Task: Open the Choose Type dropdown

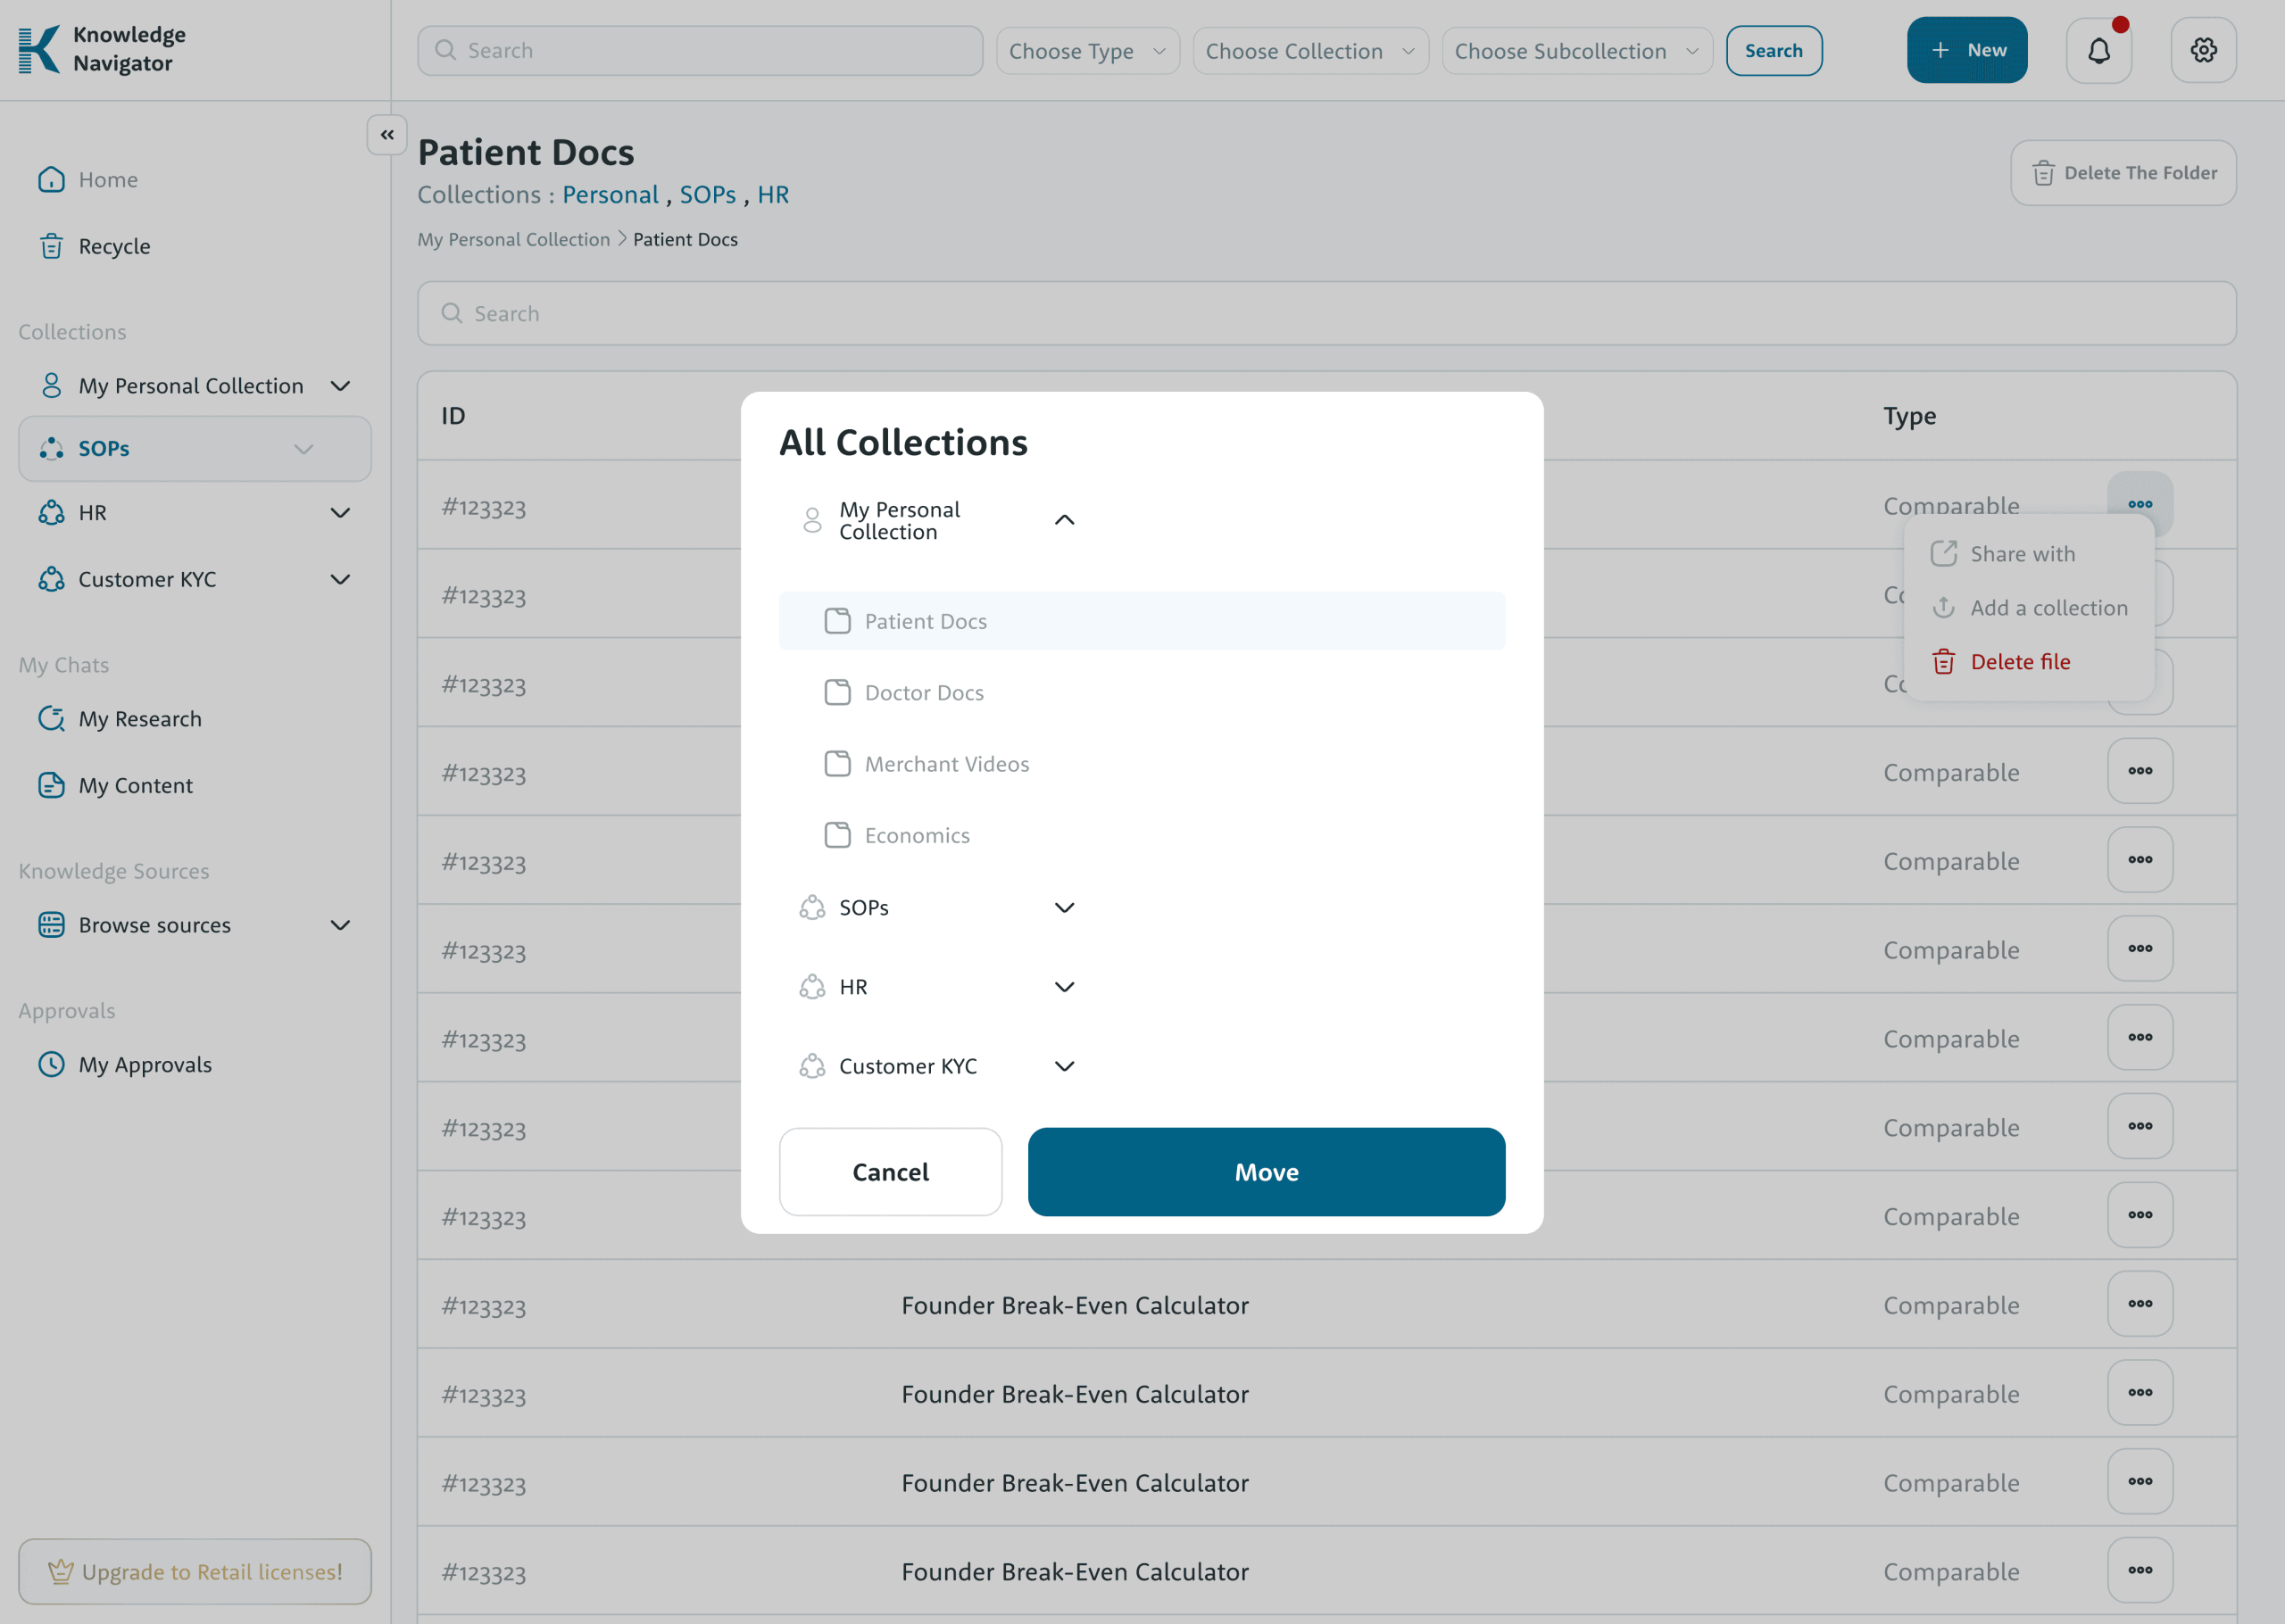Action: [x=1087, y=51]
